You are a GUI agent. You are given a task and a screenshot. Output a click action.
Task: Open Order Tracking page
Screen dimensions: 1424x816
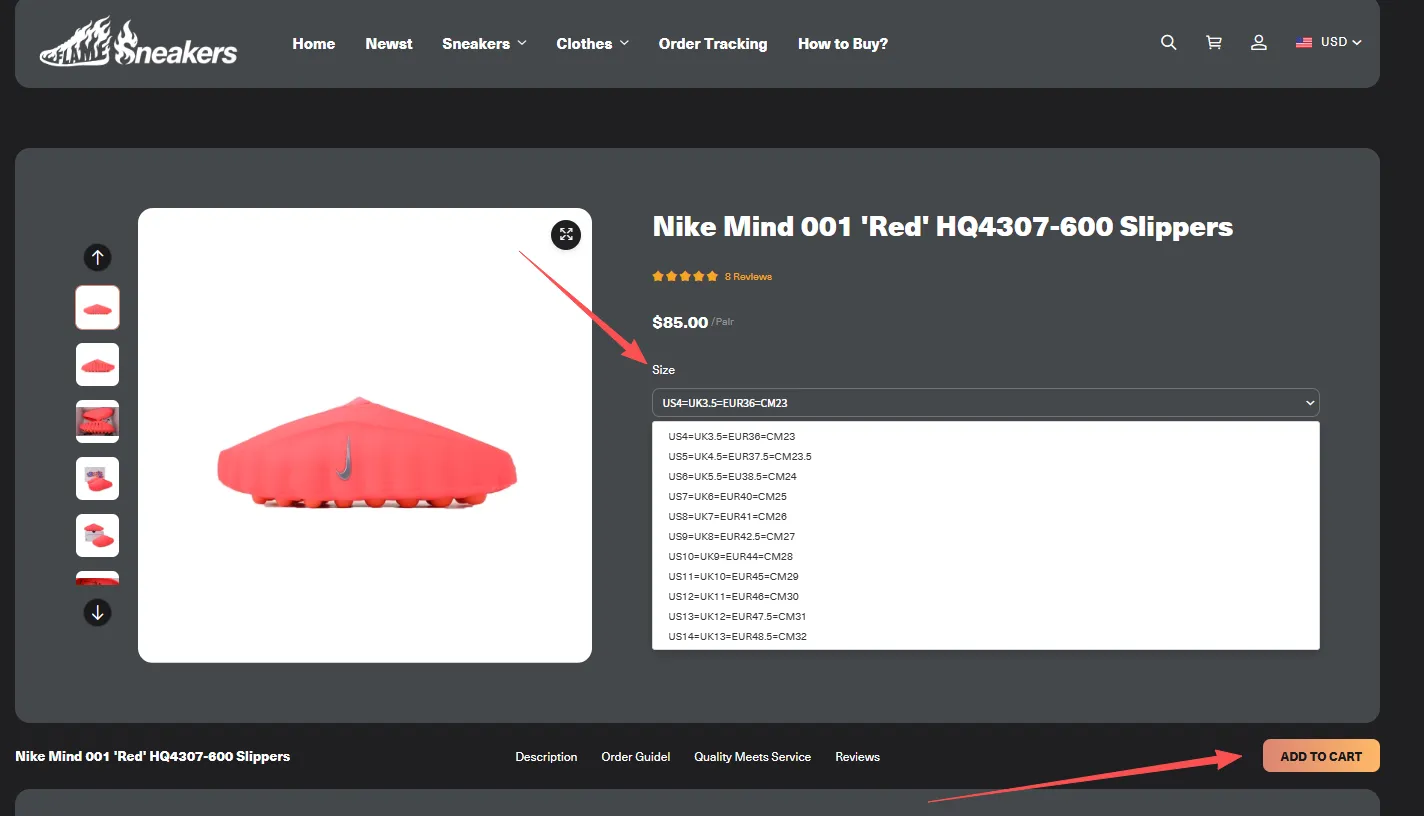(713, 43)
